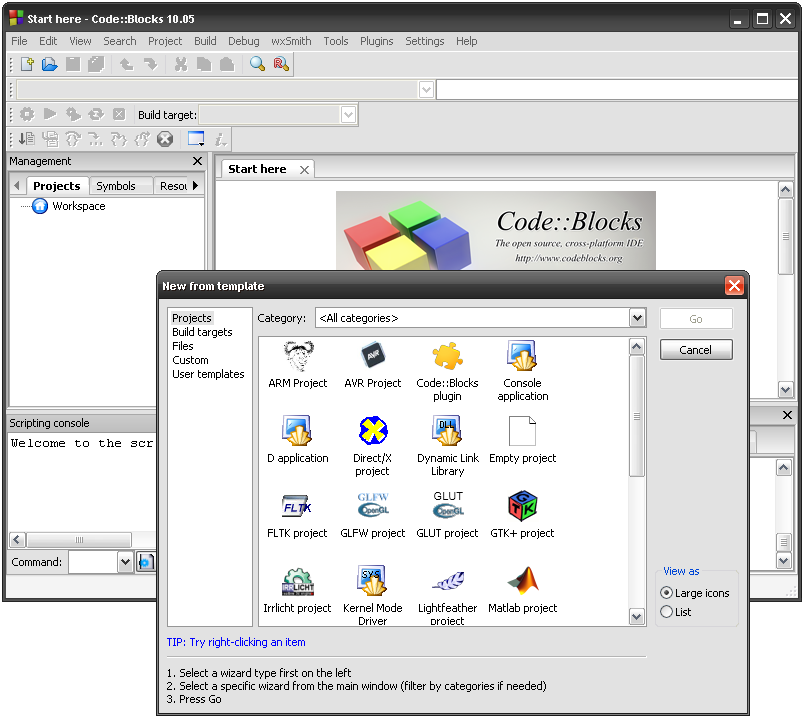This screenshot has height=720, width=805.
Task: Open the Category dropdown in template dialog
Action: [x=637, y=317]
